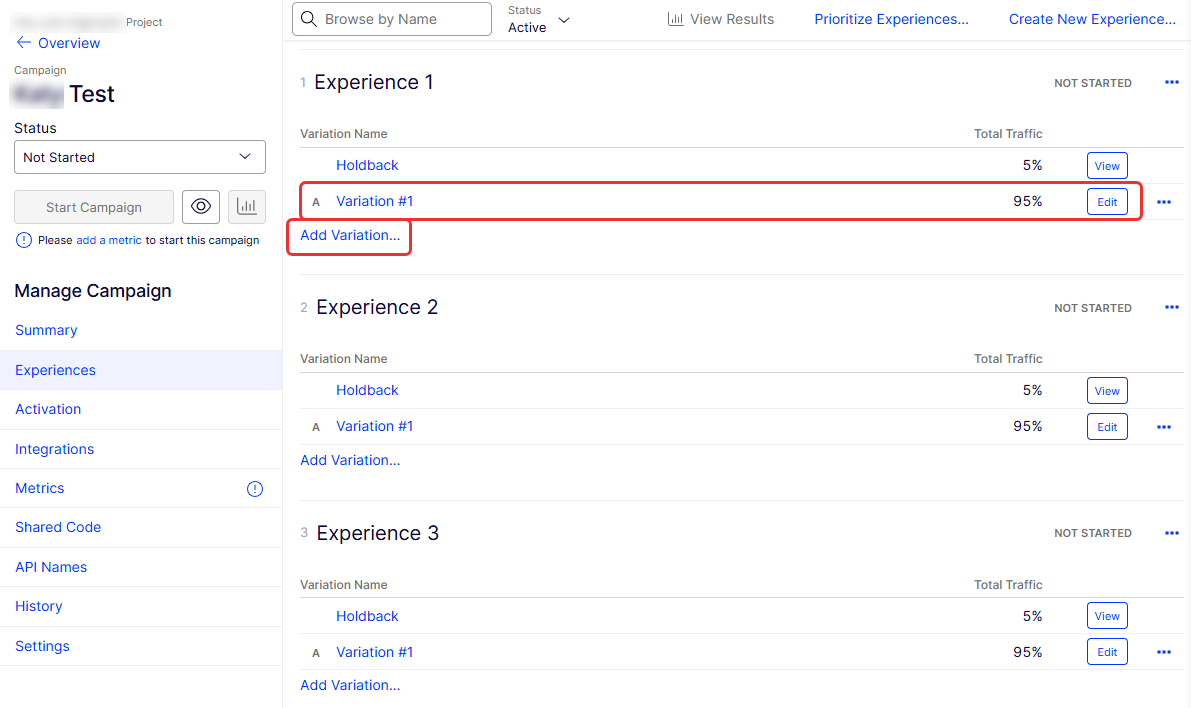The height and width of the screenshot is (708, 1191).
Task: Click Create New Experience link
Action: point(1092,19)
